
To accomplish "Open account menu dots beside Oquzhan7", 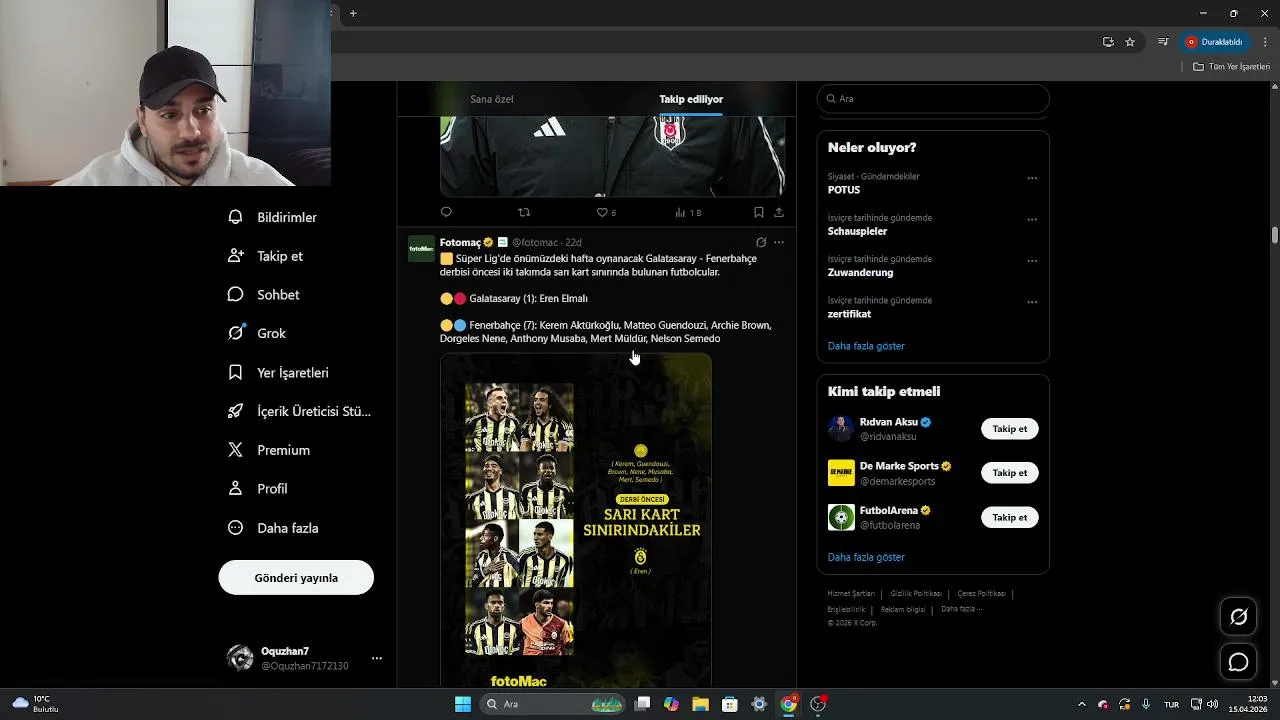I will [x=377, y=658].
